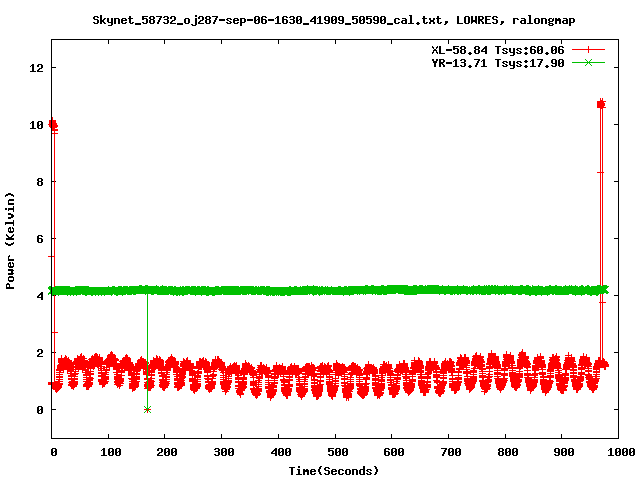Click the red spike cluster near 10 Kelvin at start
This screenshot has height=480, width=640.
pos(53,124)
